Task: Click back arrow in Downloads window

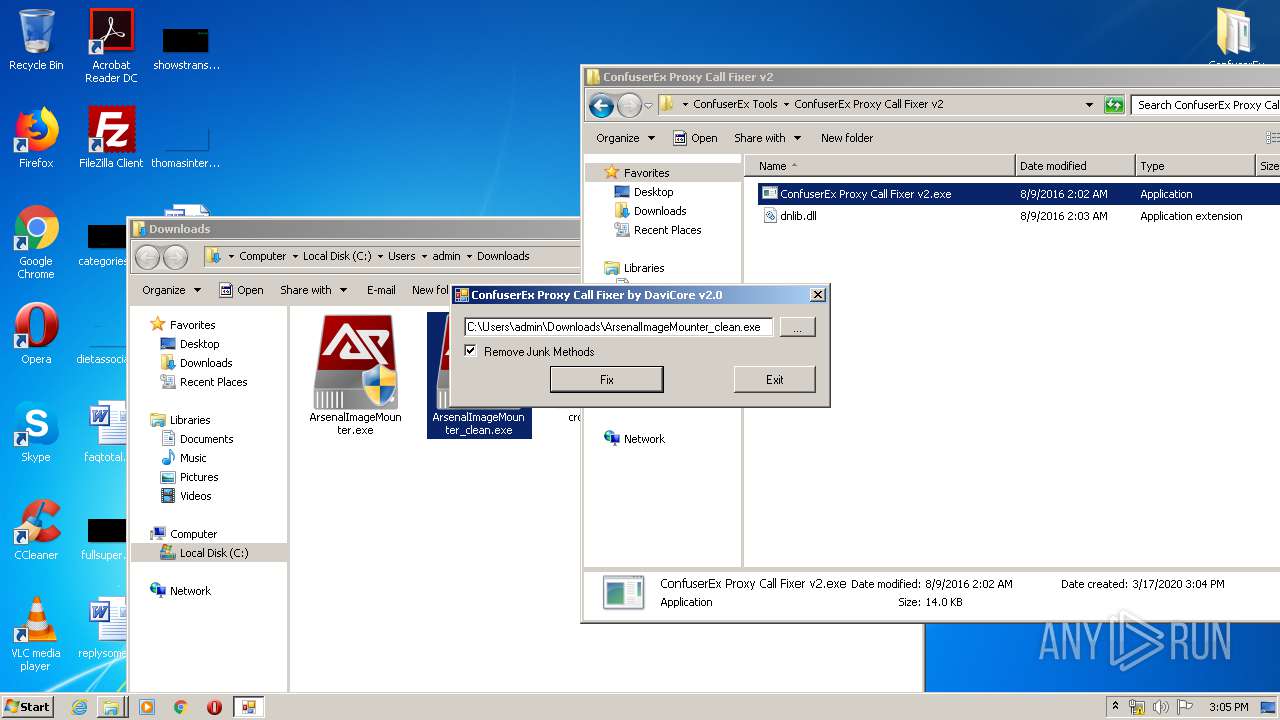Action: [147, 257]
